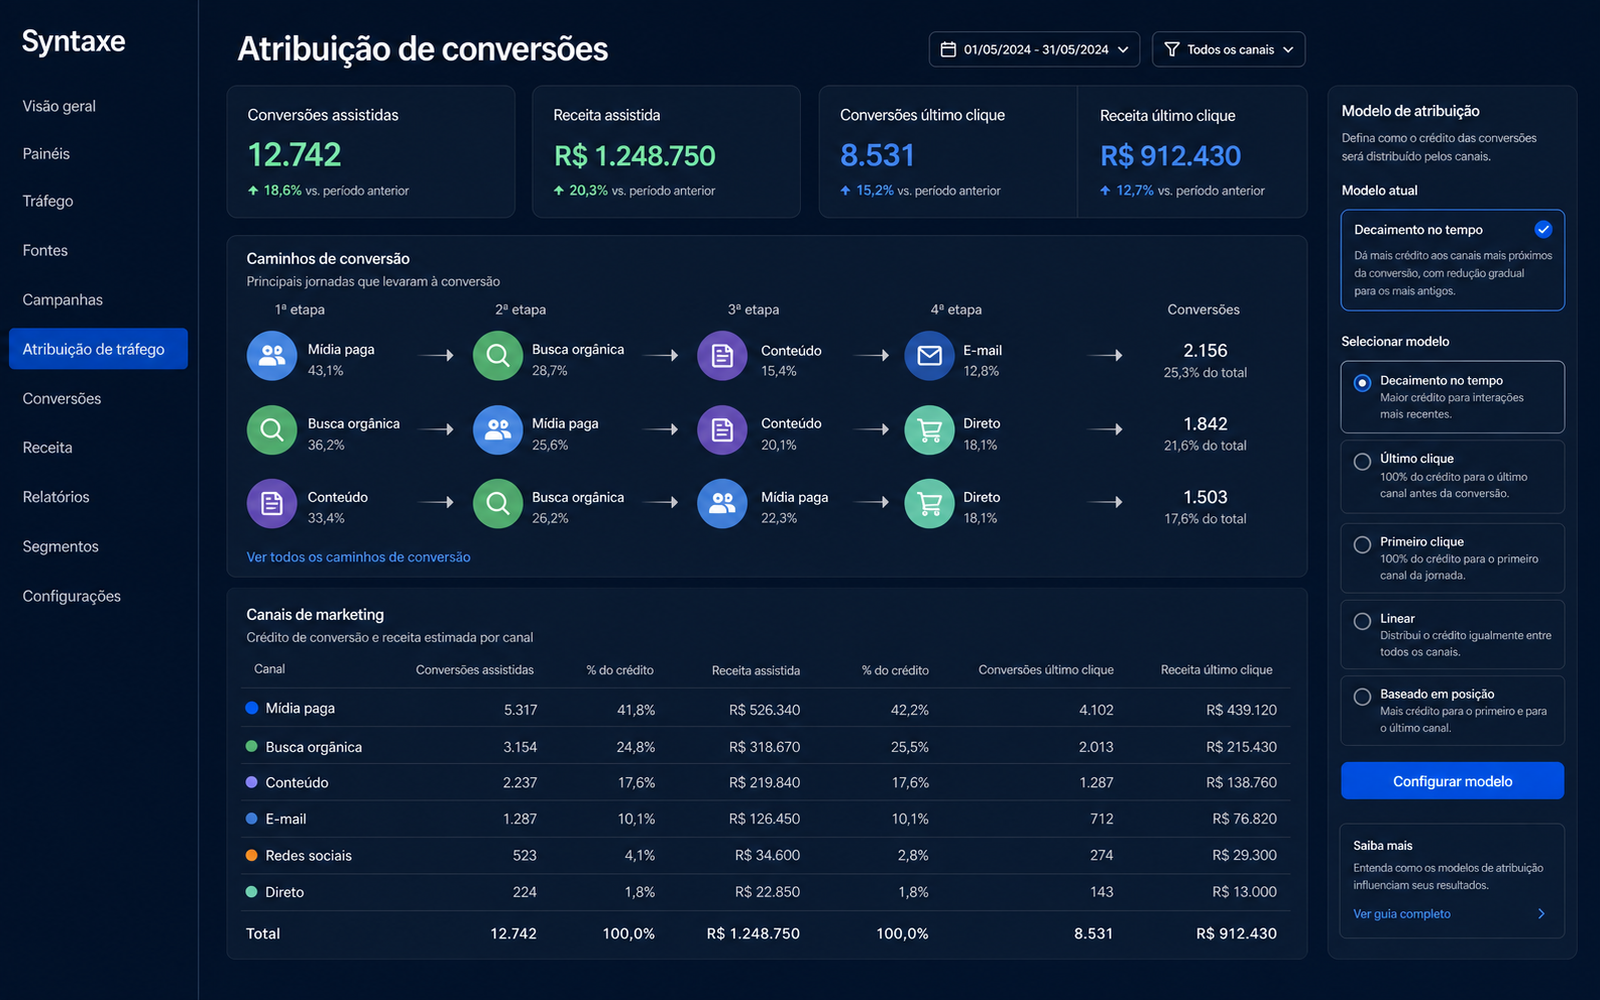This screenshot has width=1600, height=1000.
Task: Go to Visão geral
Action: click(59, 106)
